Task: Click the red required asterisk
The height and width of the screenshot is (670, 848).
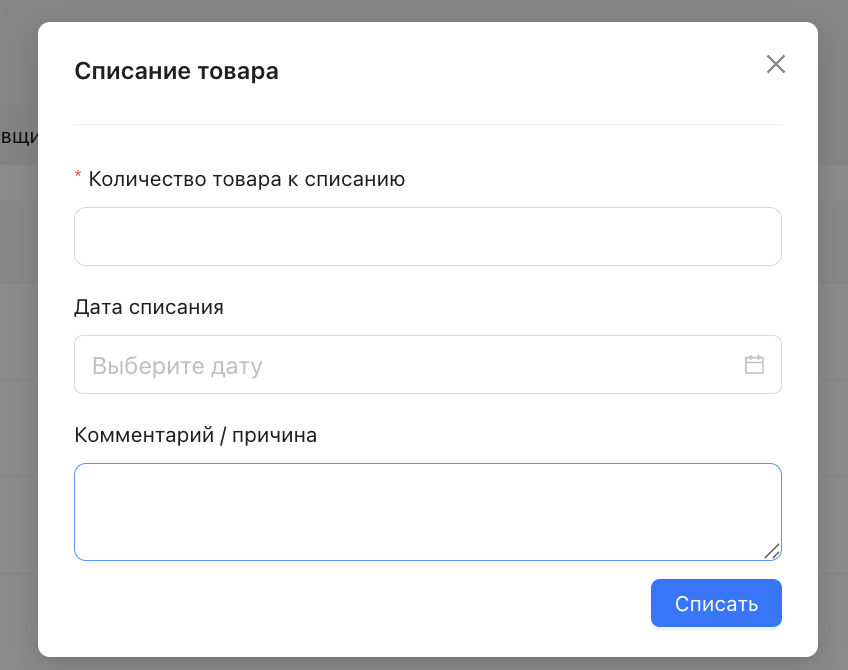Action: coord(78,178)
